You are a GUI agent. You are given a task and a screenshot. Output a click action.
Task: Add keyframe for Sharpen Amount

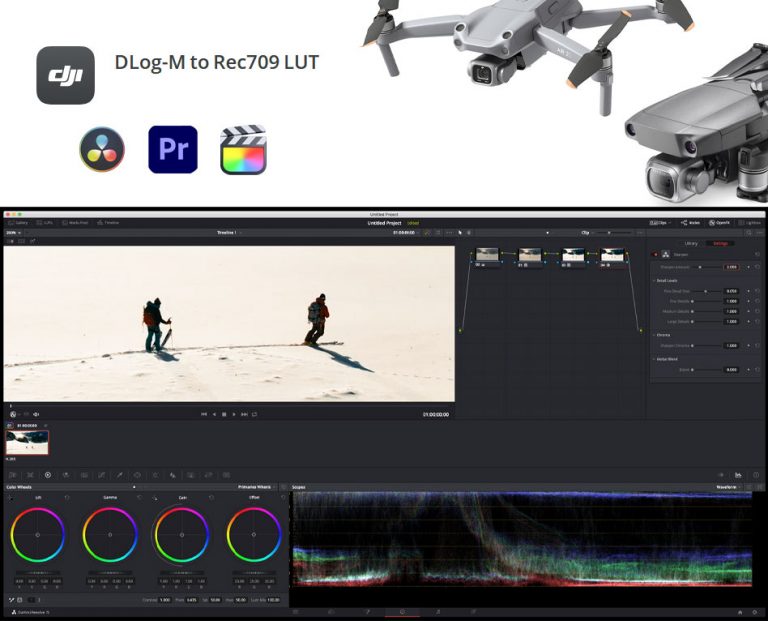(748, 267)
